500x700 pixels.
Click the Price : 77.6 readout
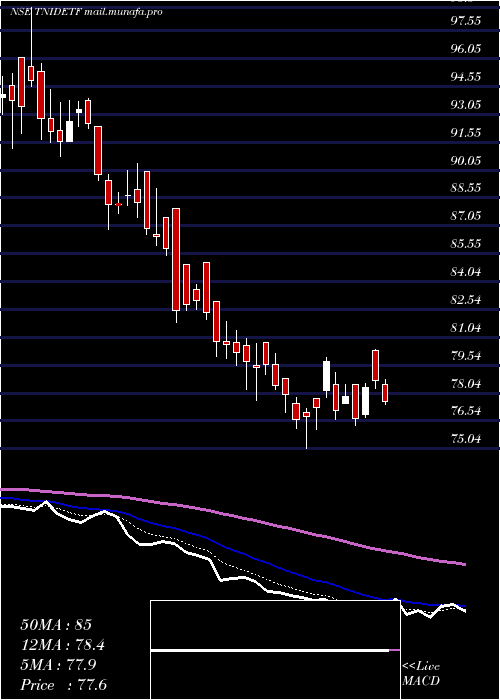click(63, 685)
